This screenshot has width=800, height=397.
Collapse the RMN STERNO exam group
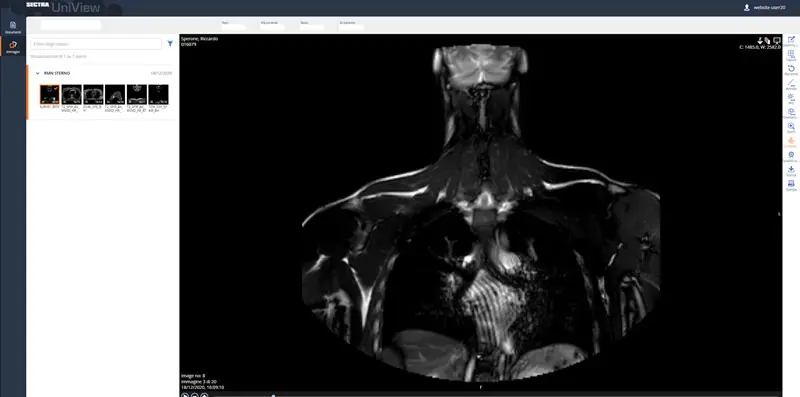[37, 73]
